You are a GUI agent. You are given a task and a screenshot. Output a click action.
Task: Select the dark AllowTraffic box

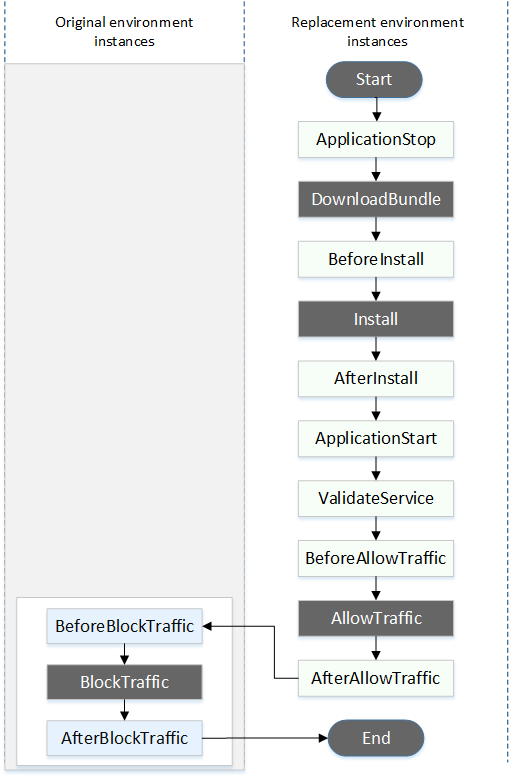click(376, 618)
